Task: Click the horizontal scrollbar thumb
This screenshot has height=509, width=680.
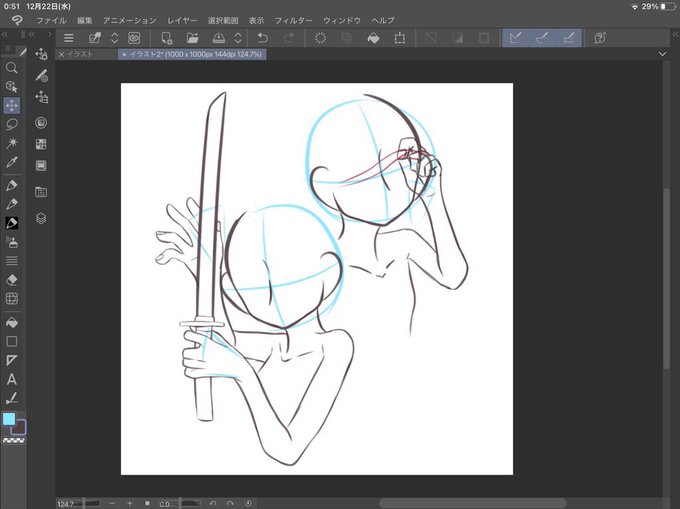Action: click(x=473, y=503)
